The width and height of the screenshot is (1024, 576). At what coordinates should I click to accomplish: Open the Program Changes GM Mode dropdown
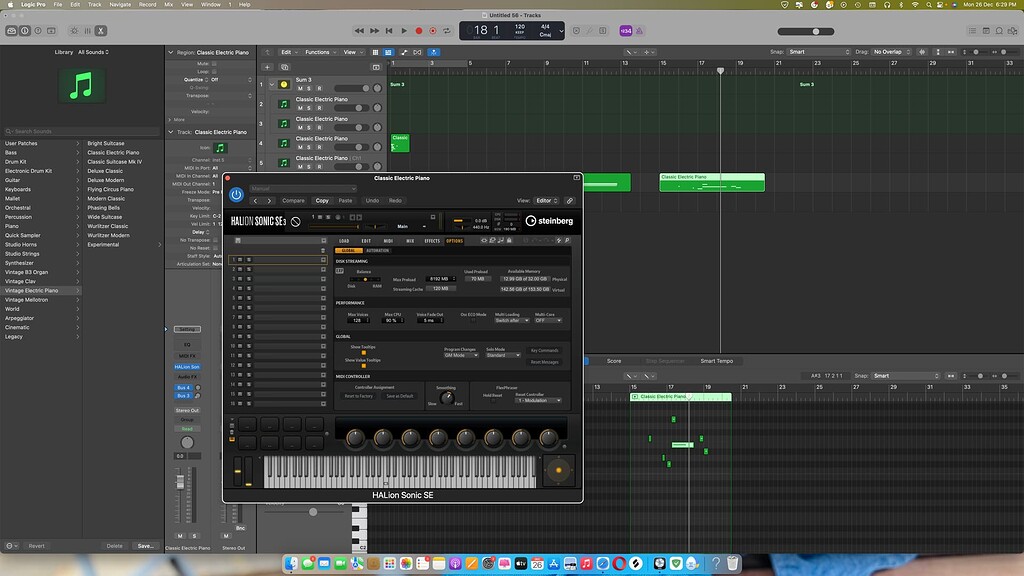tap(461, 355)
